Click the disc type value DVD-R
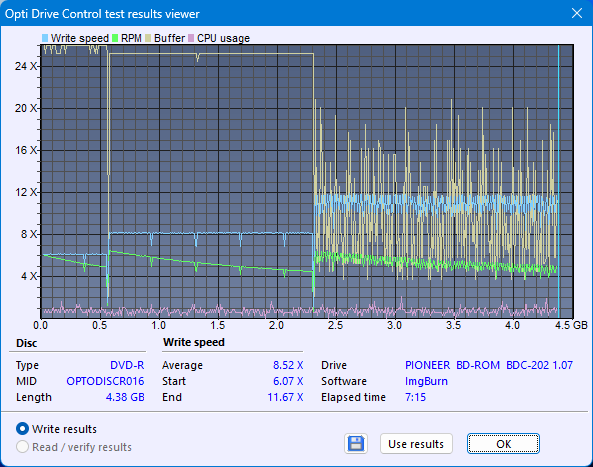The width and height of the screenshot is (593, 467). pyautogui.click(x=127, y=365)
